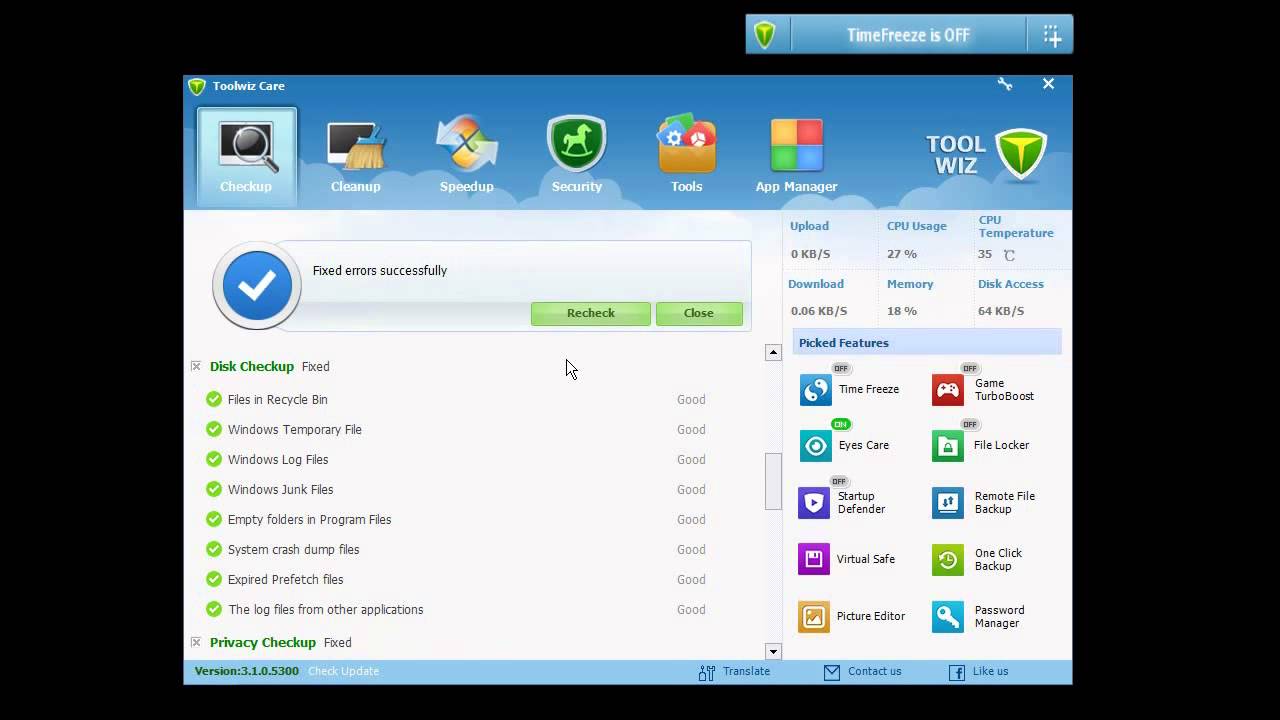The height and width of the screenshot is (720, 1280).
Task: Open Remote File Backup icon
Action: pos(948,502)
